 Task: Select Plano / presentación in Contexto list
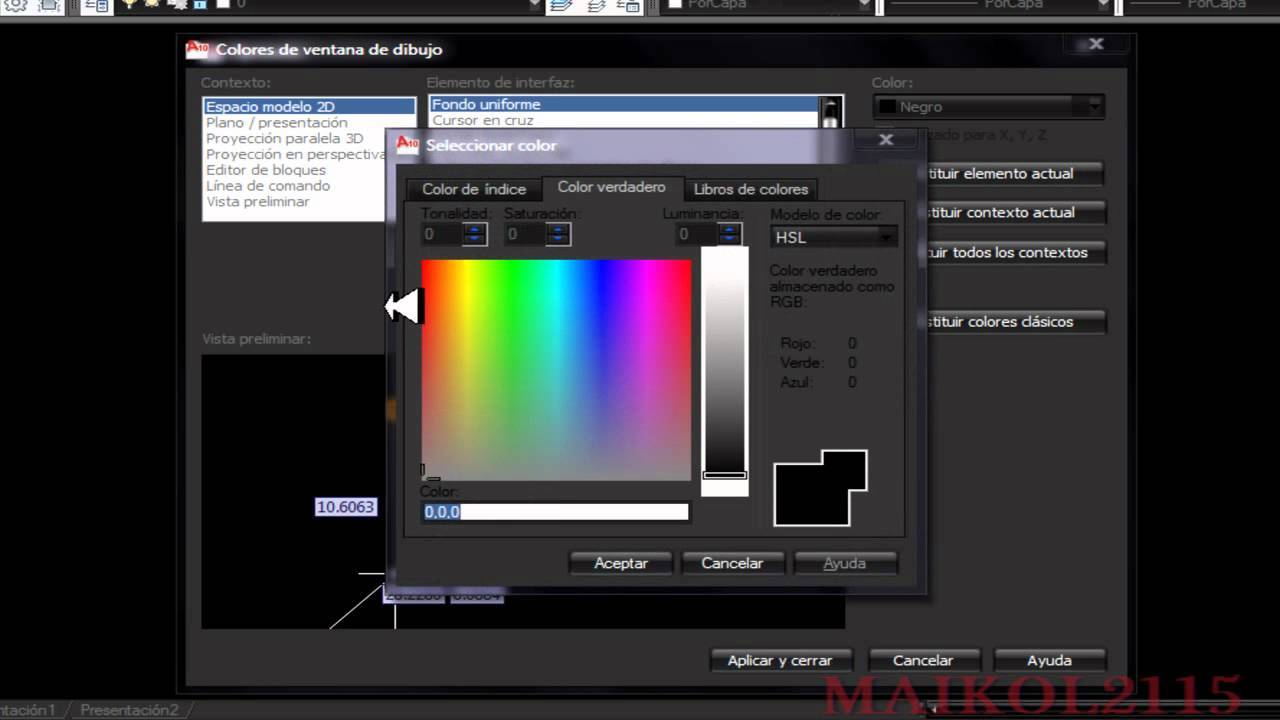click(277, 122)
